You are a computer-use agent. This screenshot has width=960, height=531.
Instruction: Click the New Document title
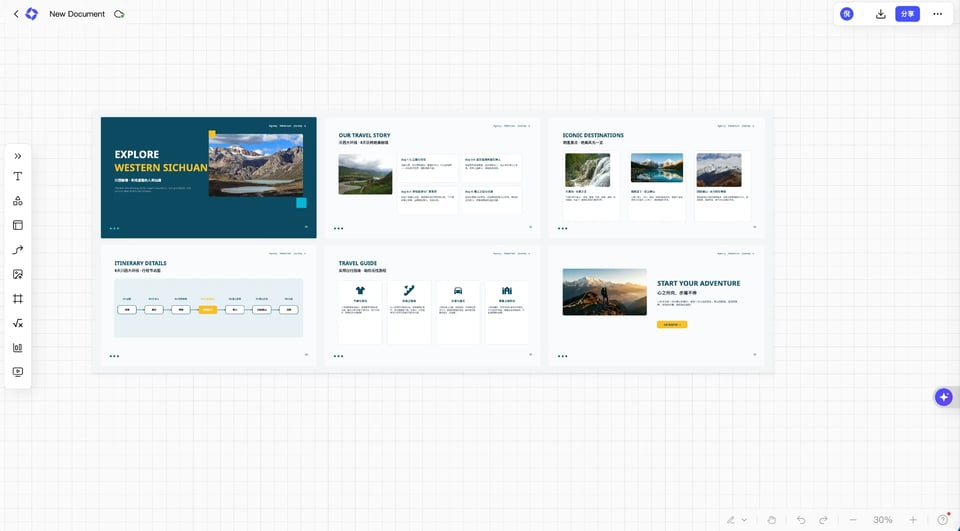coord(77,14)
